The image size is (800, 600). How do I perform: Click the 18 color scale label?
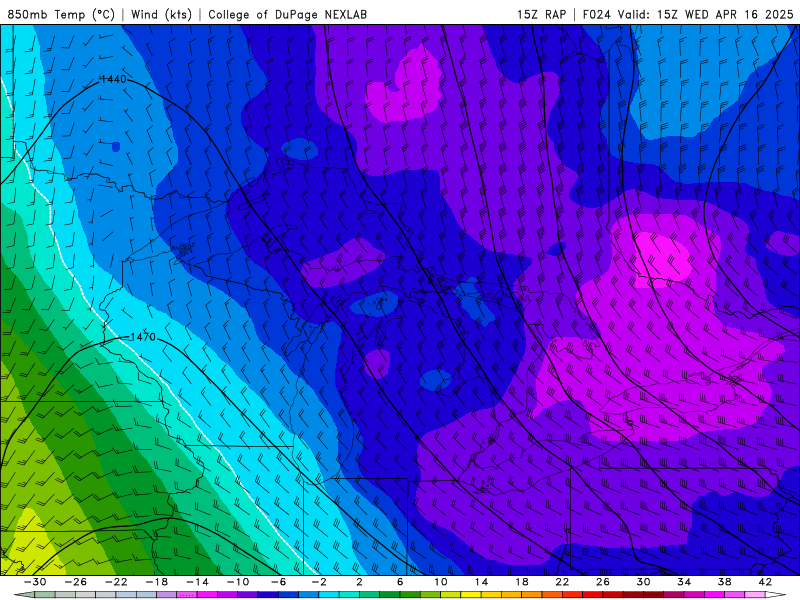coord(521,582)
